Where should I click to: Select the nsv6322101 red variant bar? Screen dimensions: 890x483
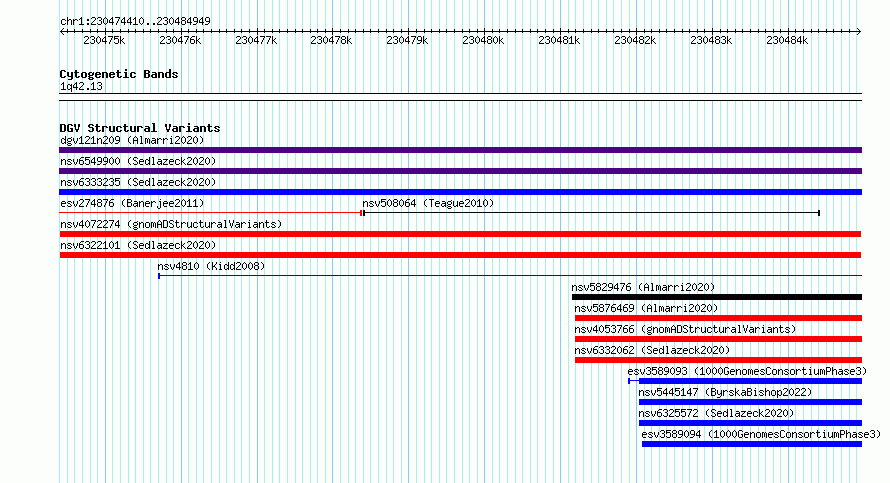coord(460,255)
